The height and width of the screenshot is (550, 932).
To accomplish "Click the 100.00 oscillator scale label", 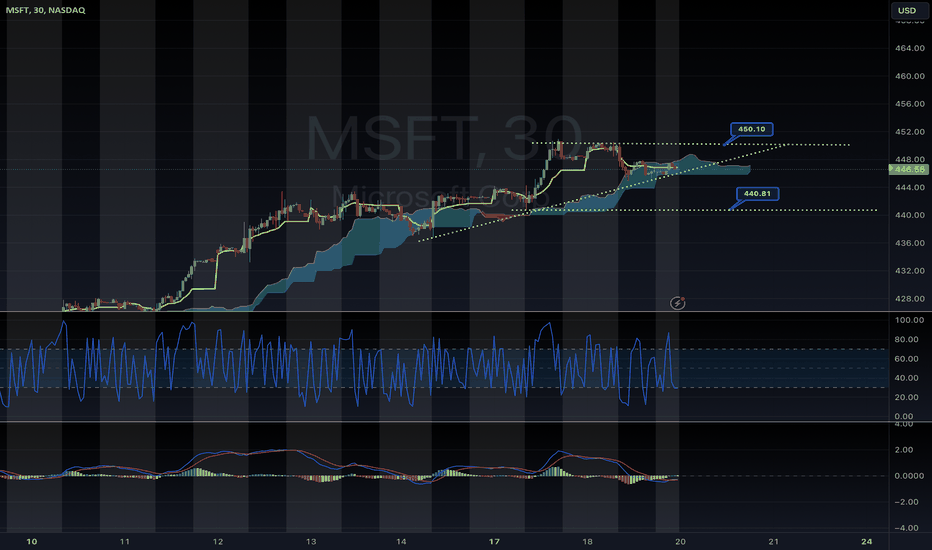I will coord(909,320).
